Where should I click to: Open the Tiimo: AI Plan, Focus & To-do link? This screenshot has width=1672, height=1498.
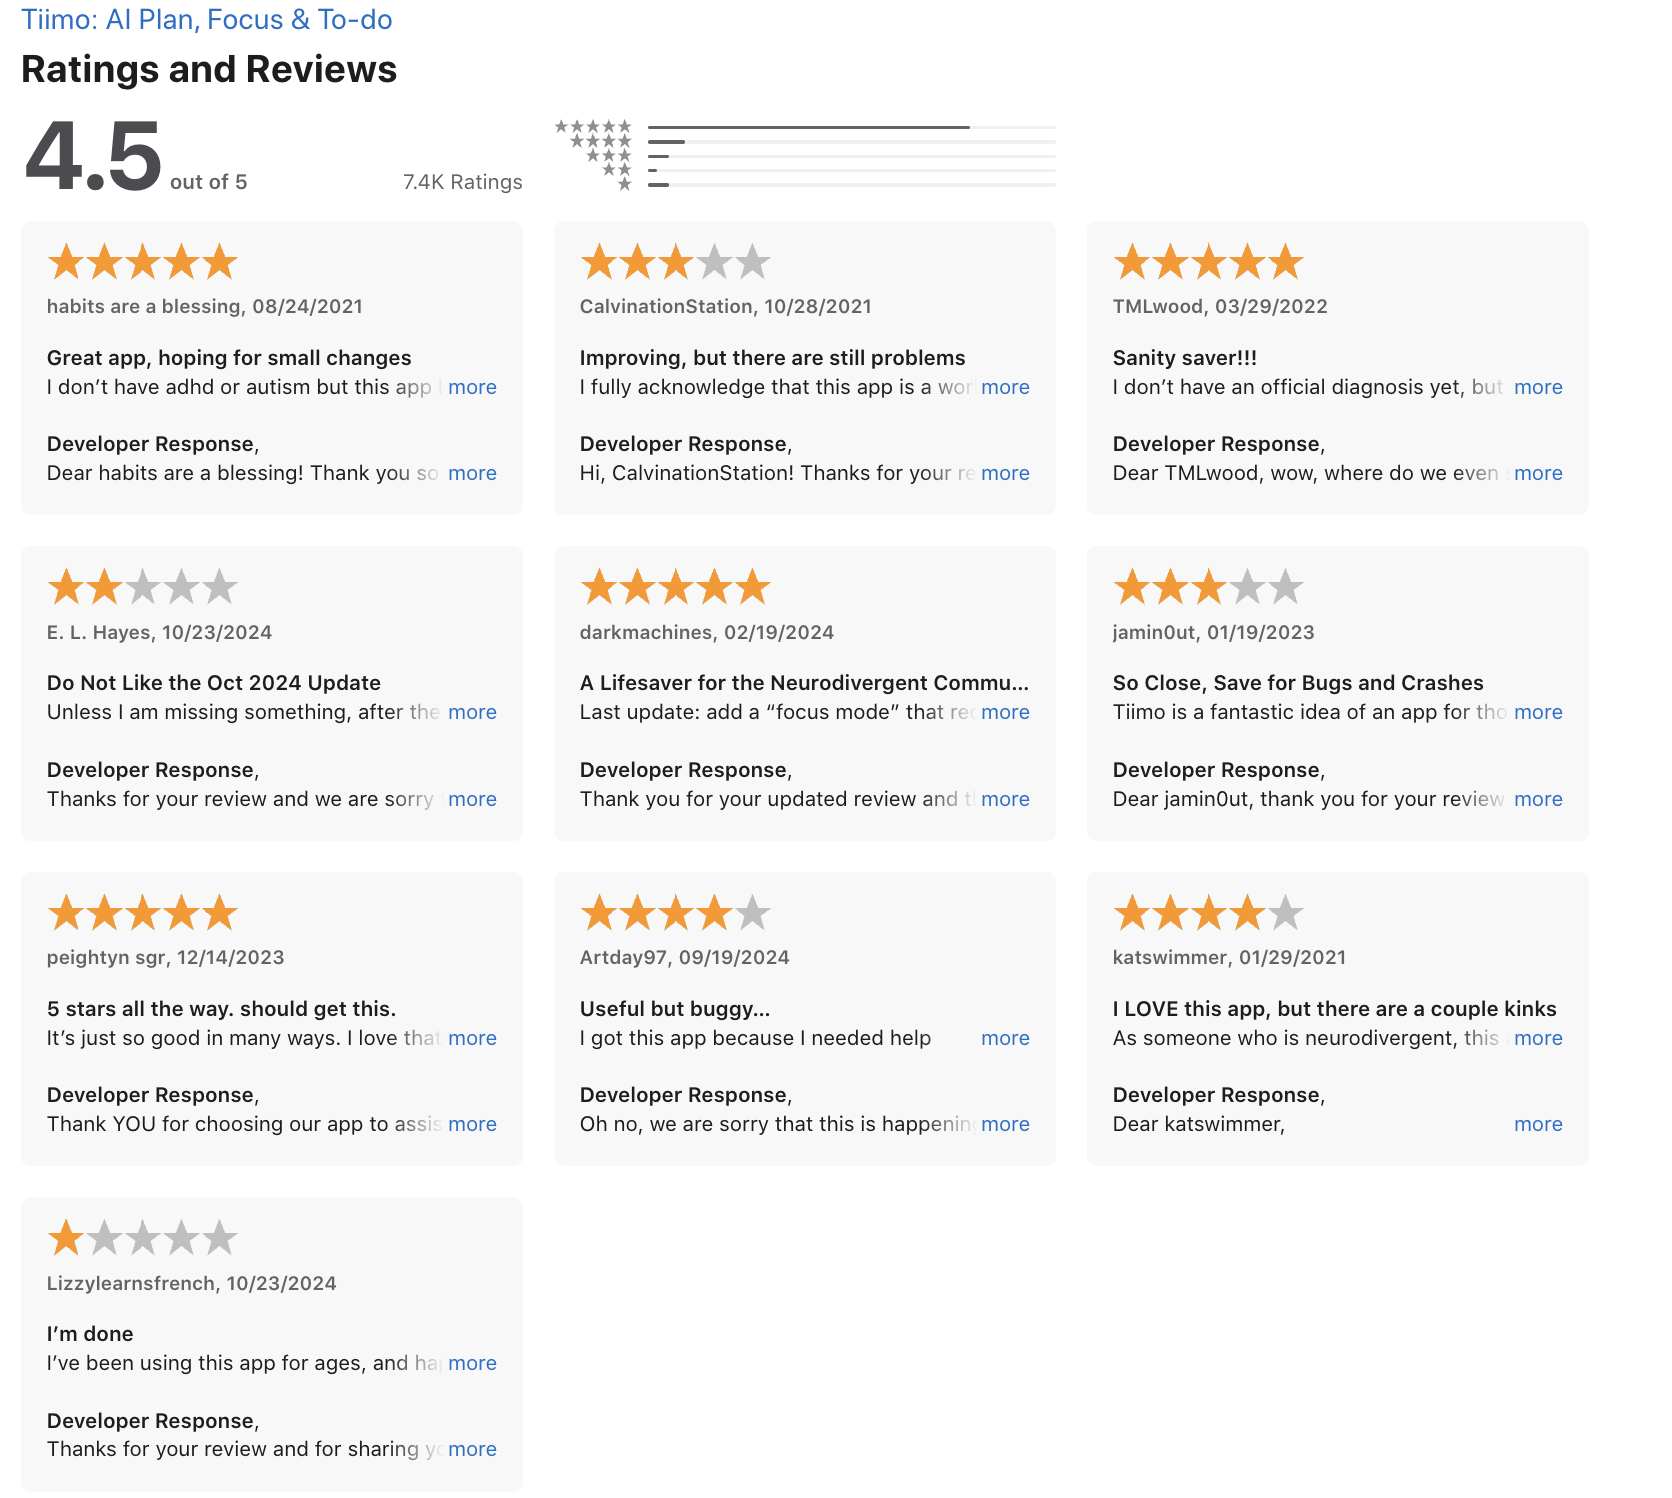pos(208,19)
